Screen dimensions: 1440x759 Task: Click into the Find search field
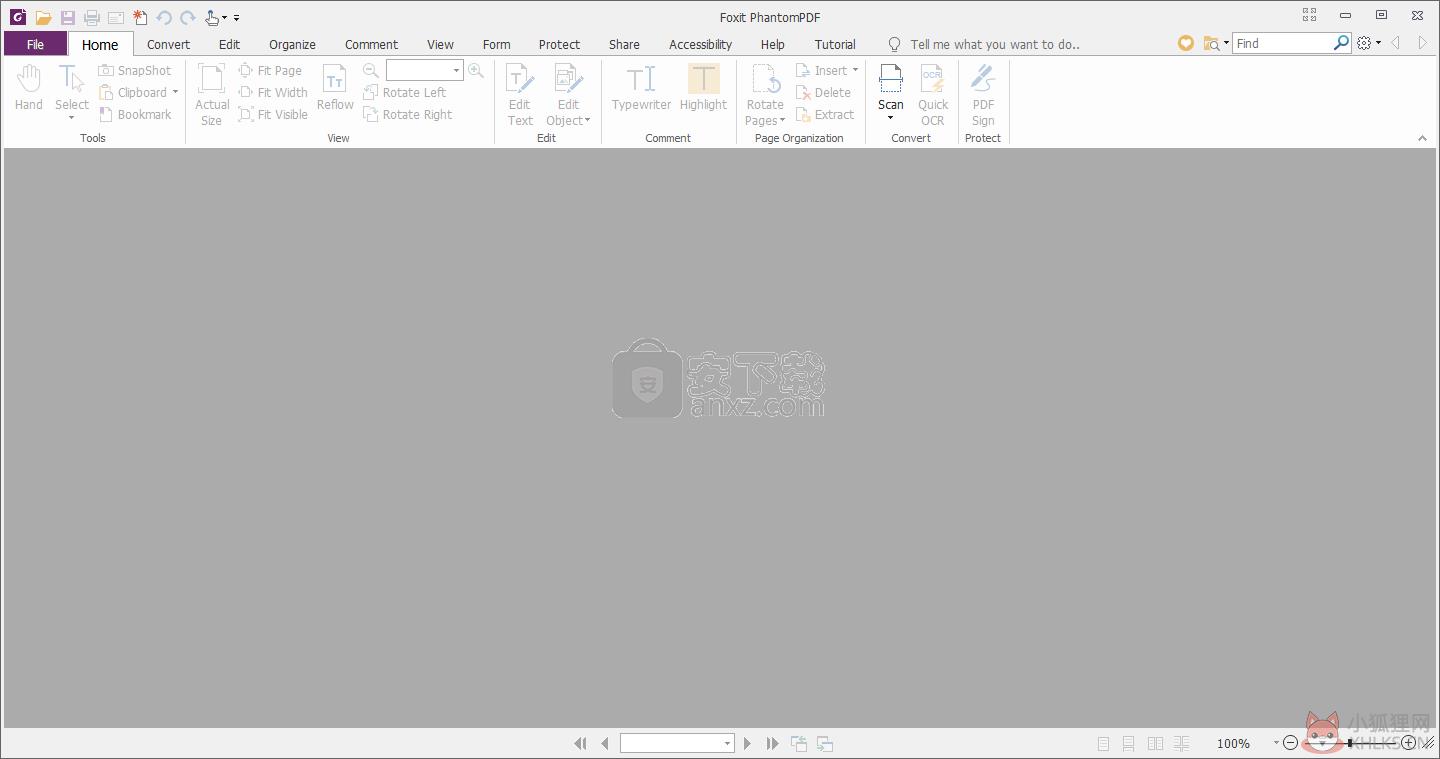point(1283,43)
